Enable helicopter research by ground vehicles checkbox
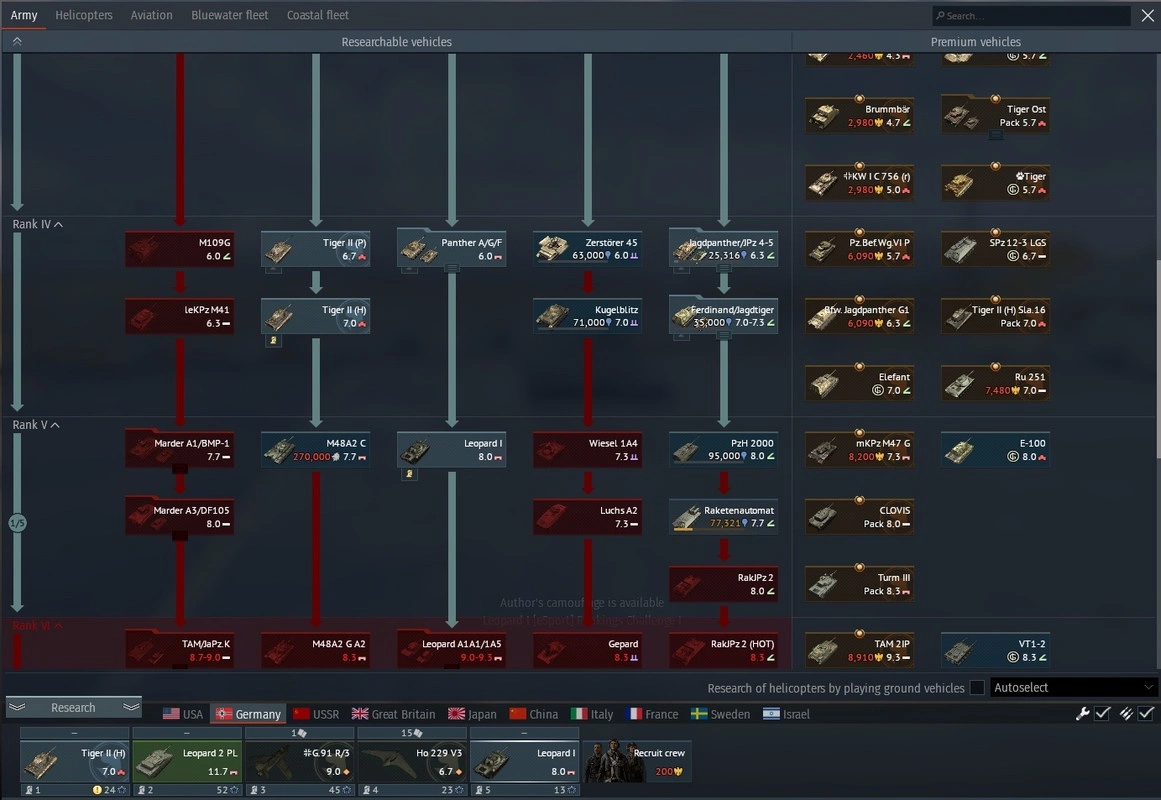This screenshot has width=1161, height=800. [x=978, y=688]
